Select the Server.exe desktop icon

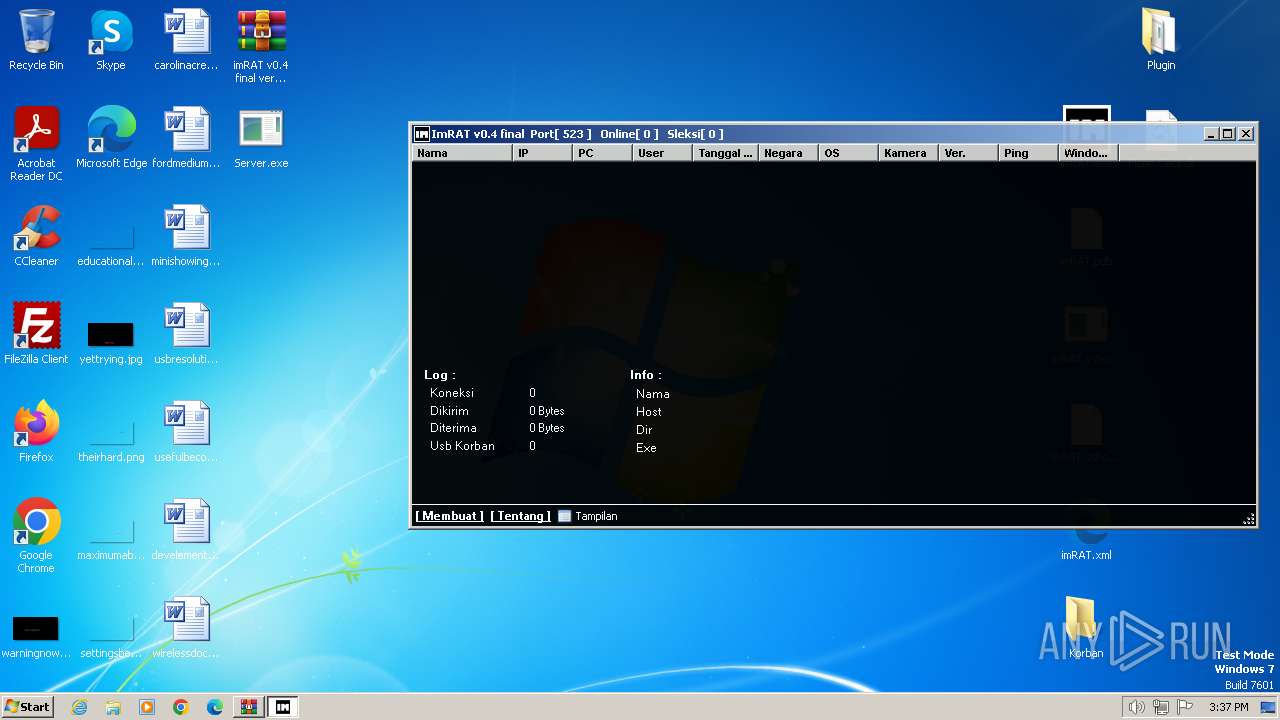(x=261, y=138)
